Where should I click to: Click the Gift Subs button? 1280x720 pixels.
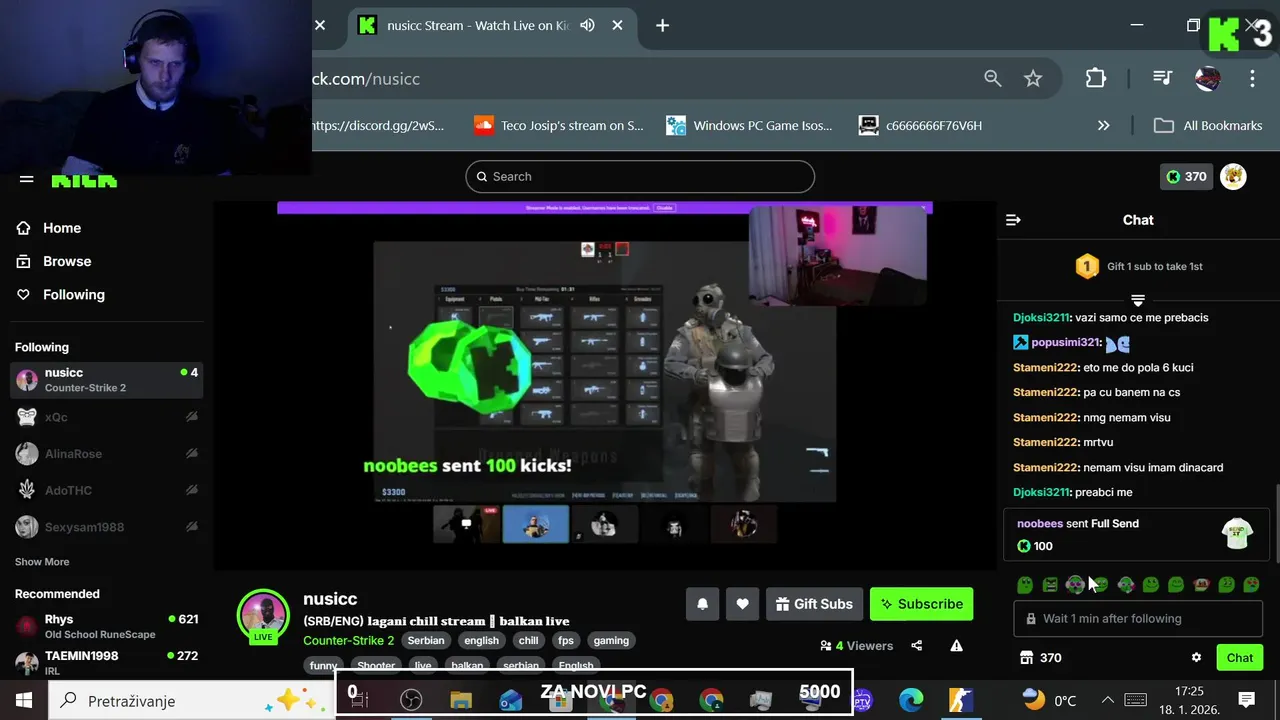click(813, 604)
